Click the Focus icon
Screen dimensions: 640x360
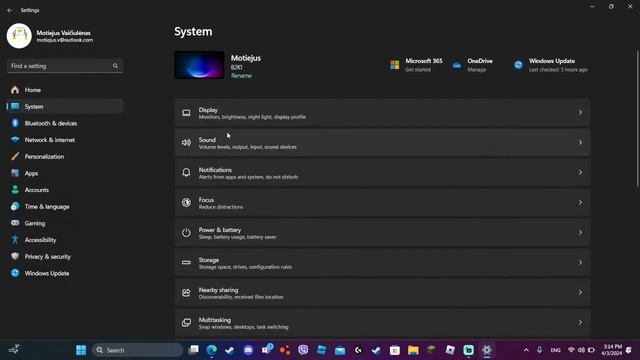[x=186, y=202]
